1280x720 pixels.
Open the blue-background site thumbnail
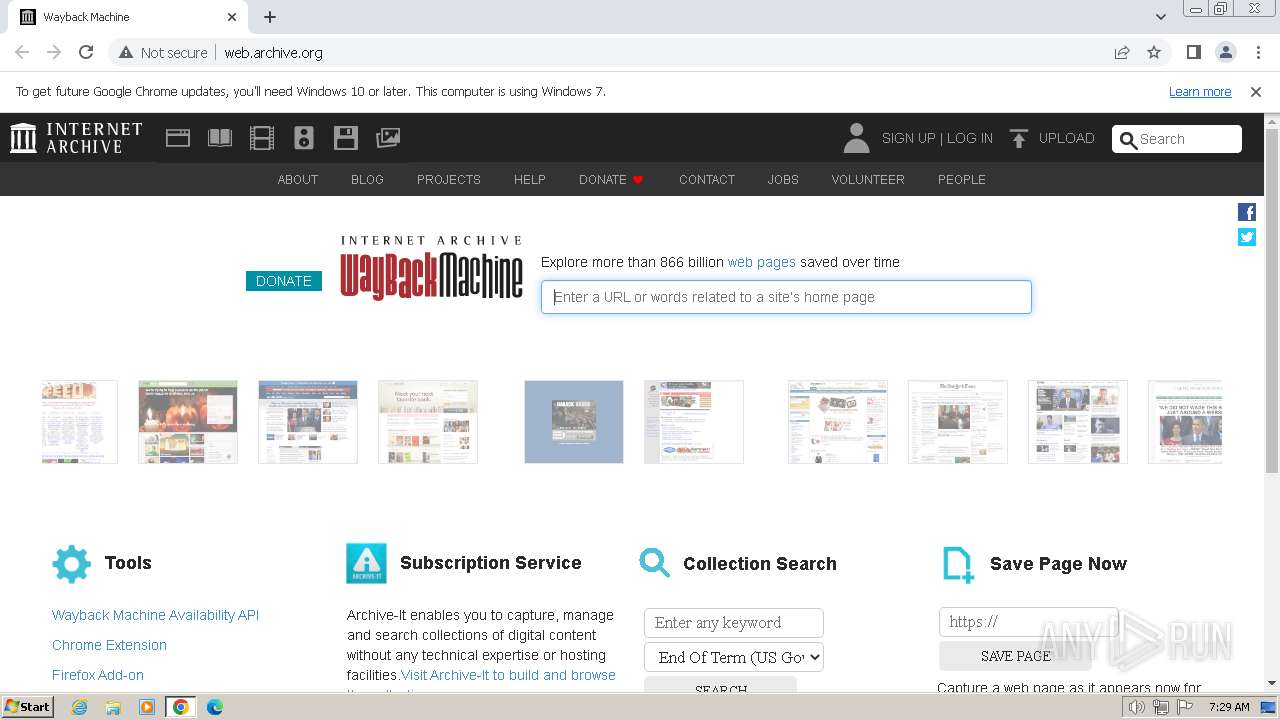pyautogui.click(x=574, y=422)
